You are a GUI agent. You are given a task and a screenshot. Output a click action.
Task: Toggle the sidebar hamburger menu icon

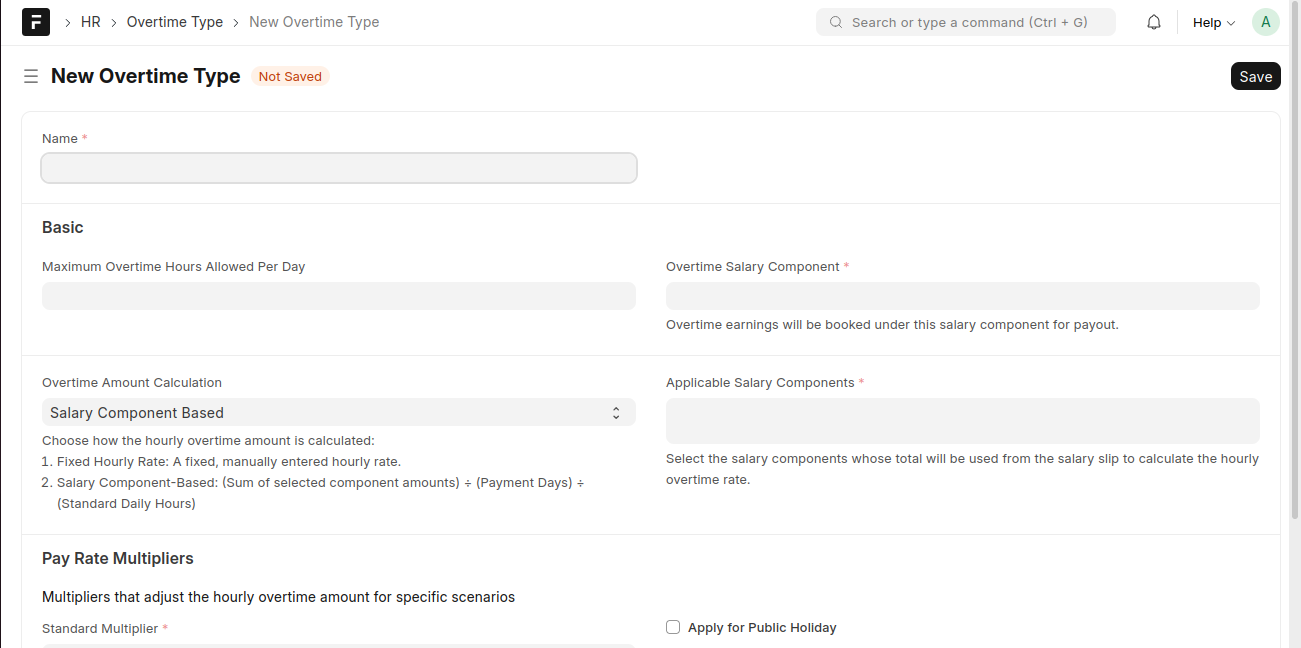pyautogui.click(x=31, y=76)
